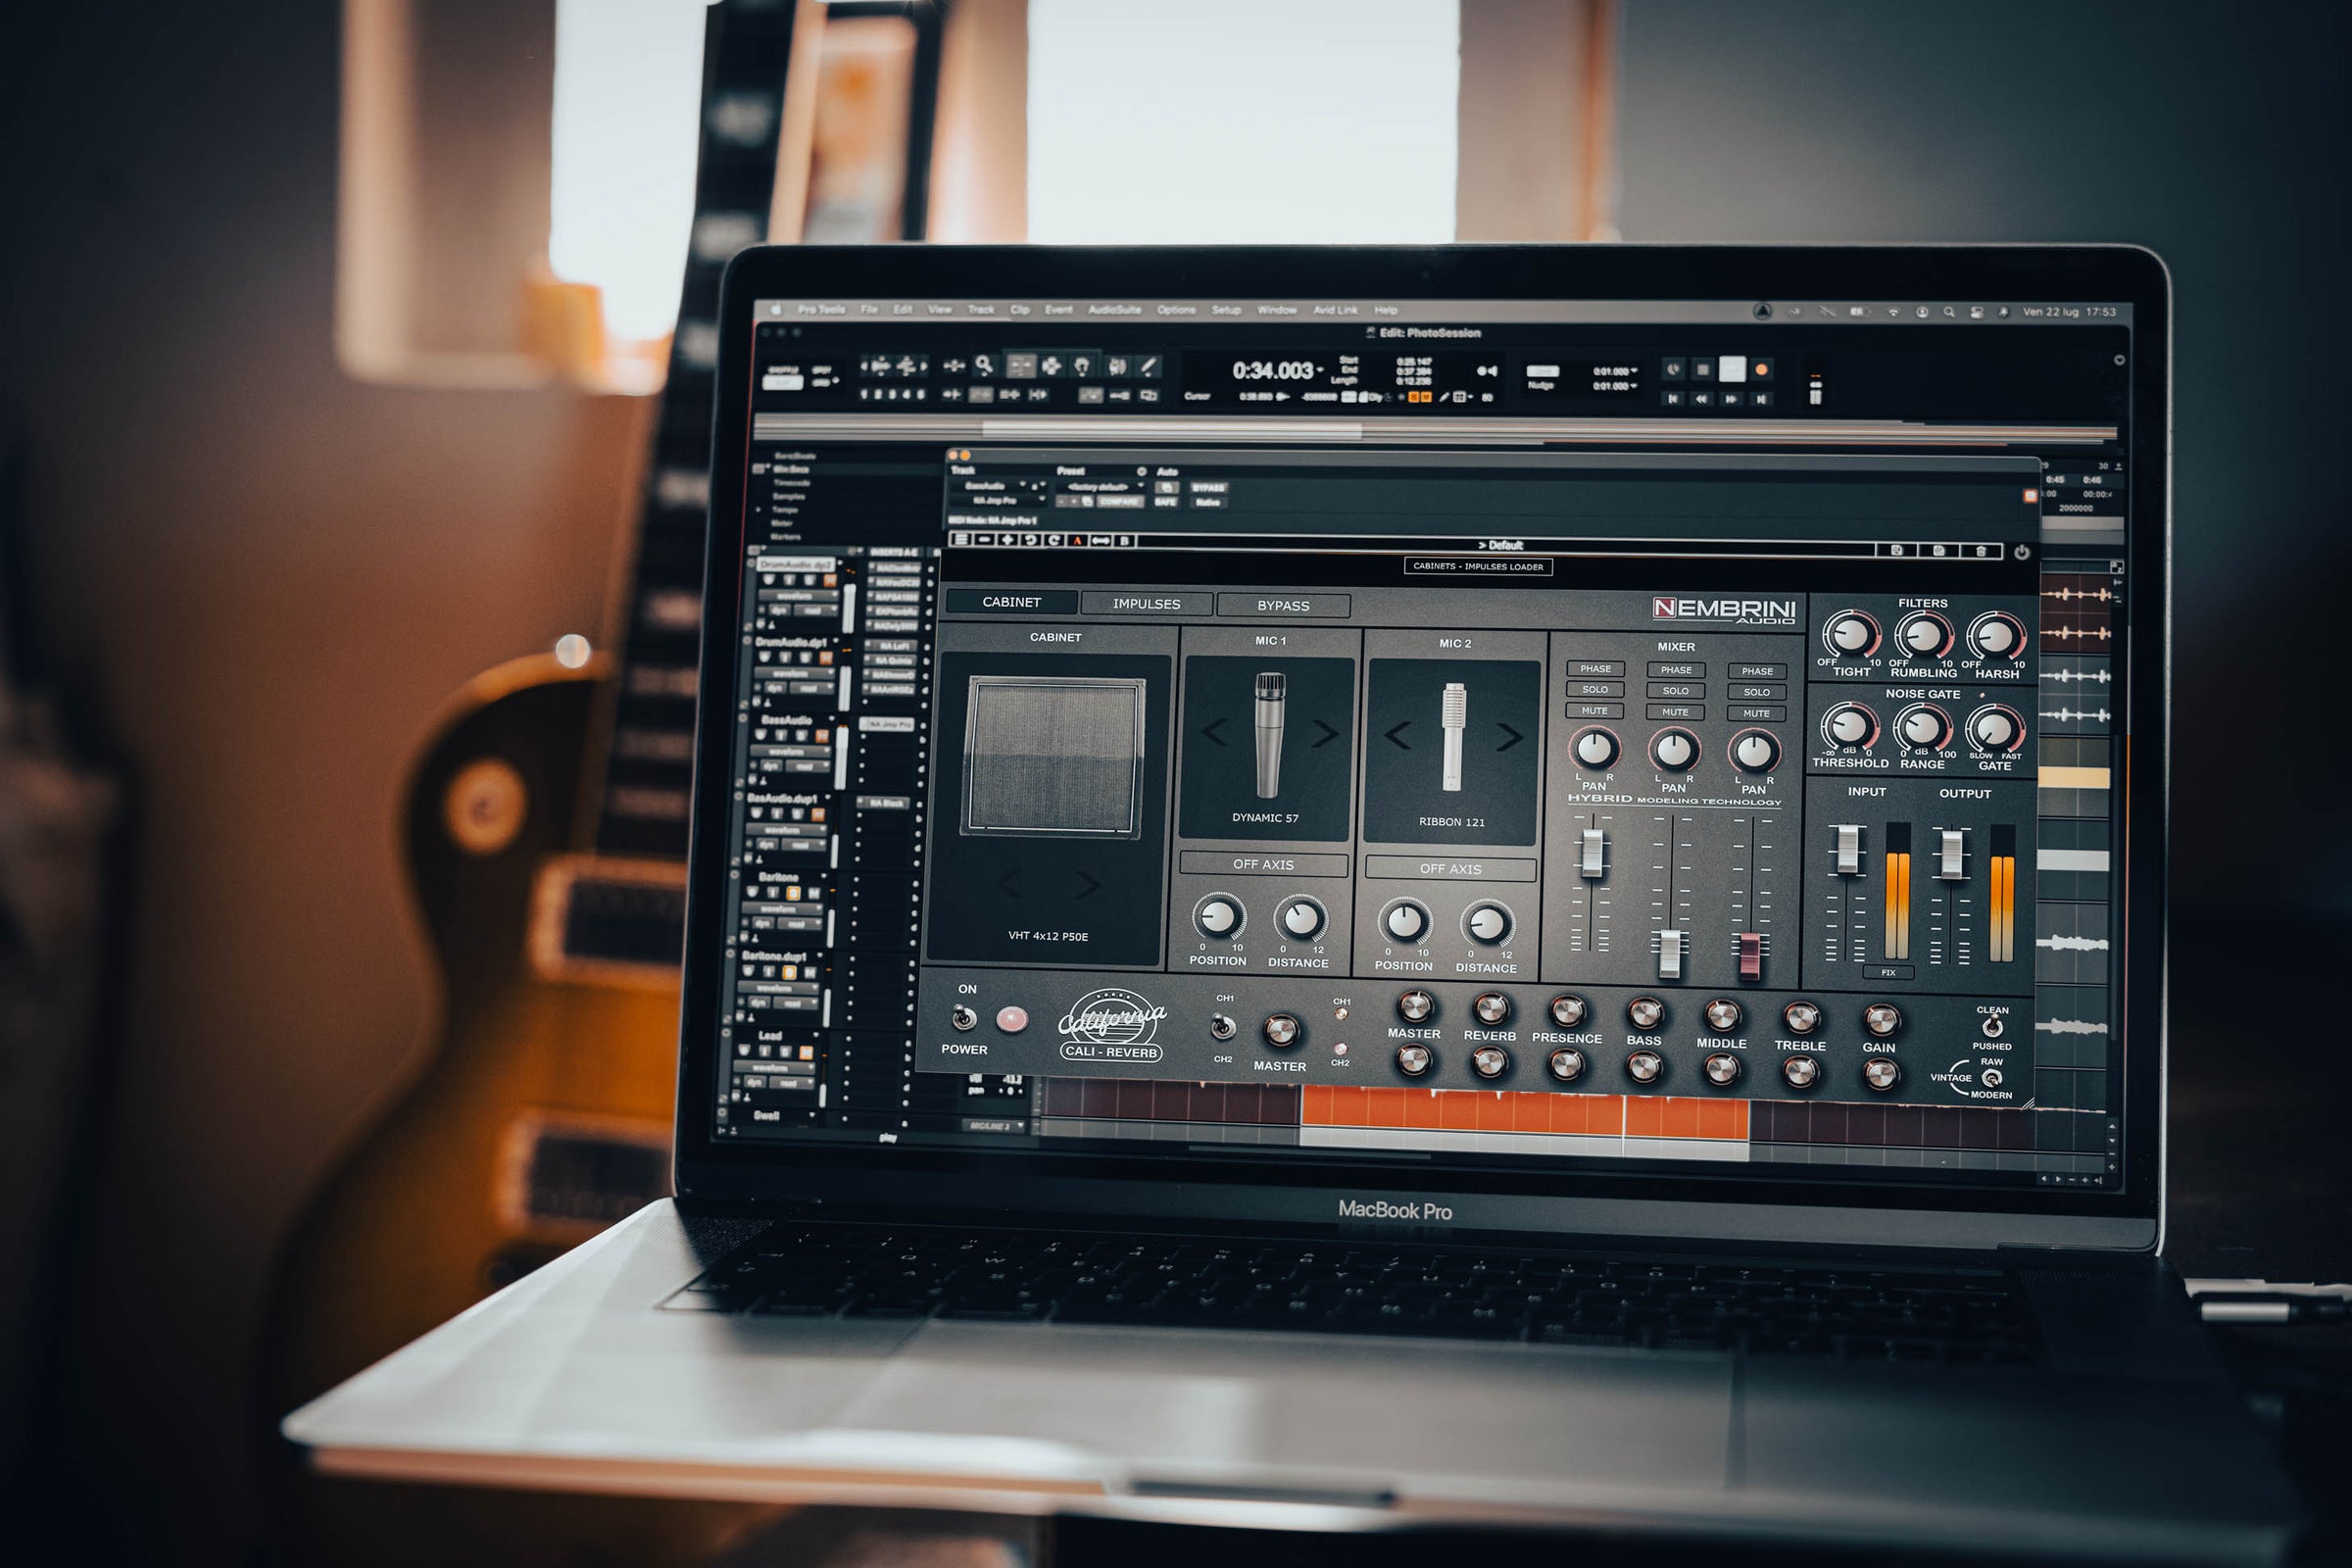Select previous microphone for Mic 2
The image size is (2352, 1568).
click(x=1397, y=735)
